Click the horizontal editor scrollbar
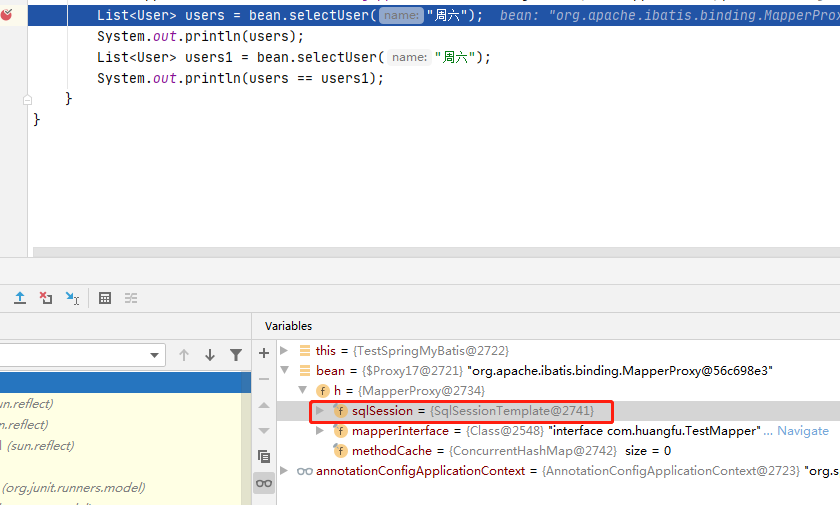Screen dimensions: 840x505 click(437, 252)
